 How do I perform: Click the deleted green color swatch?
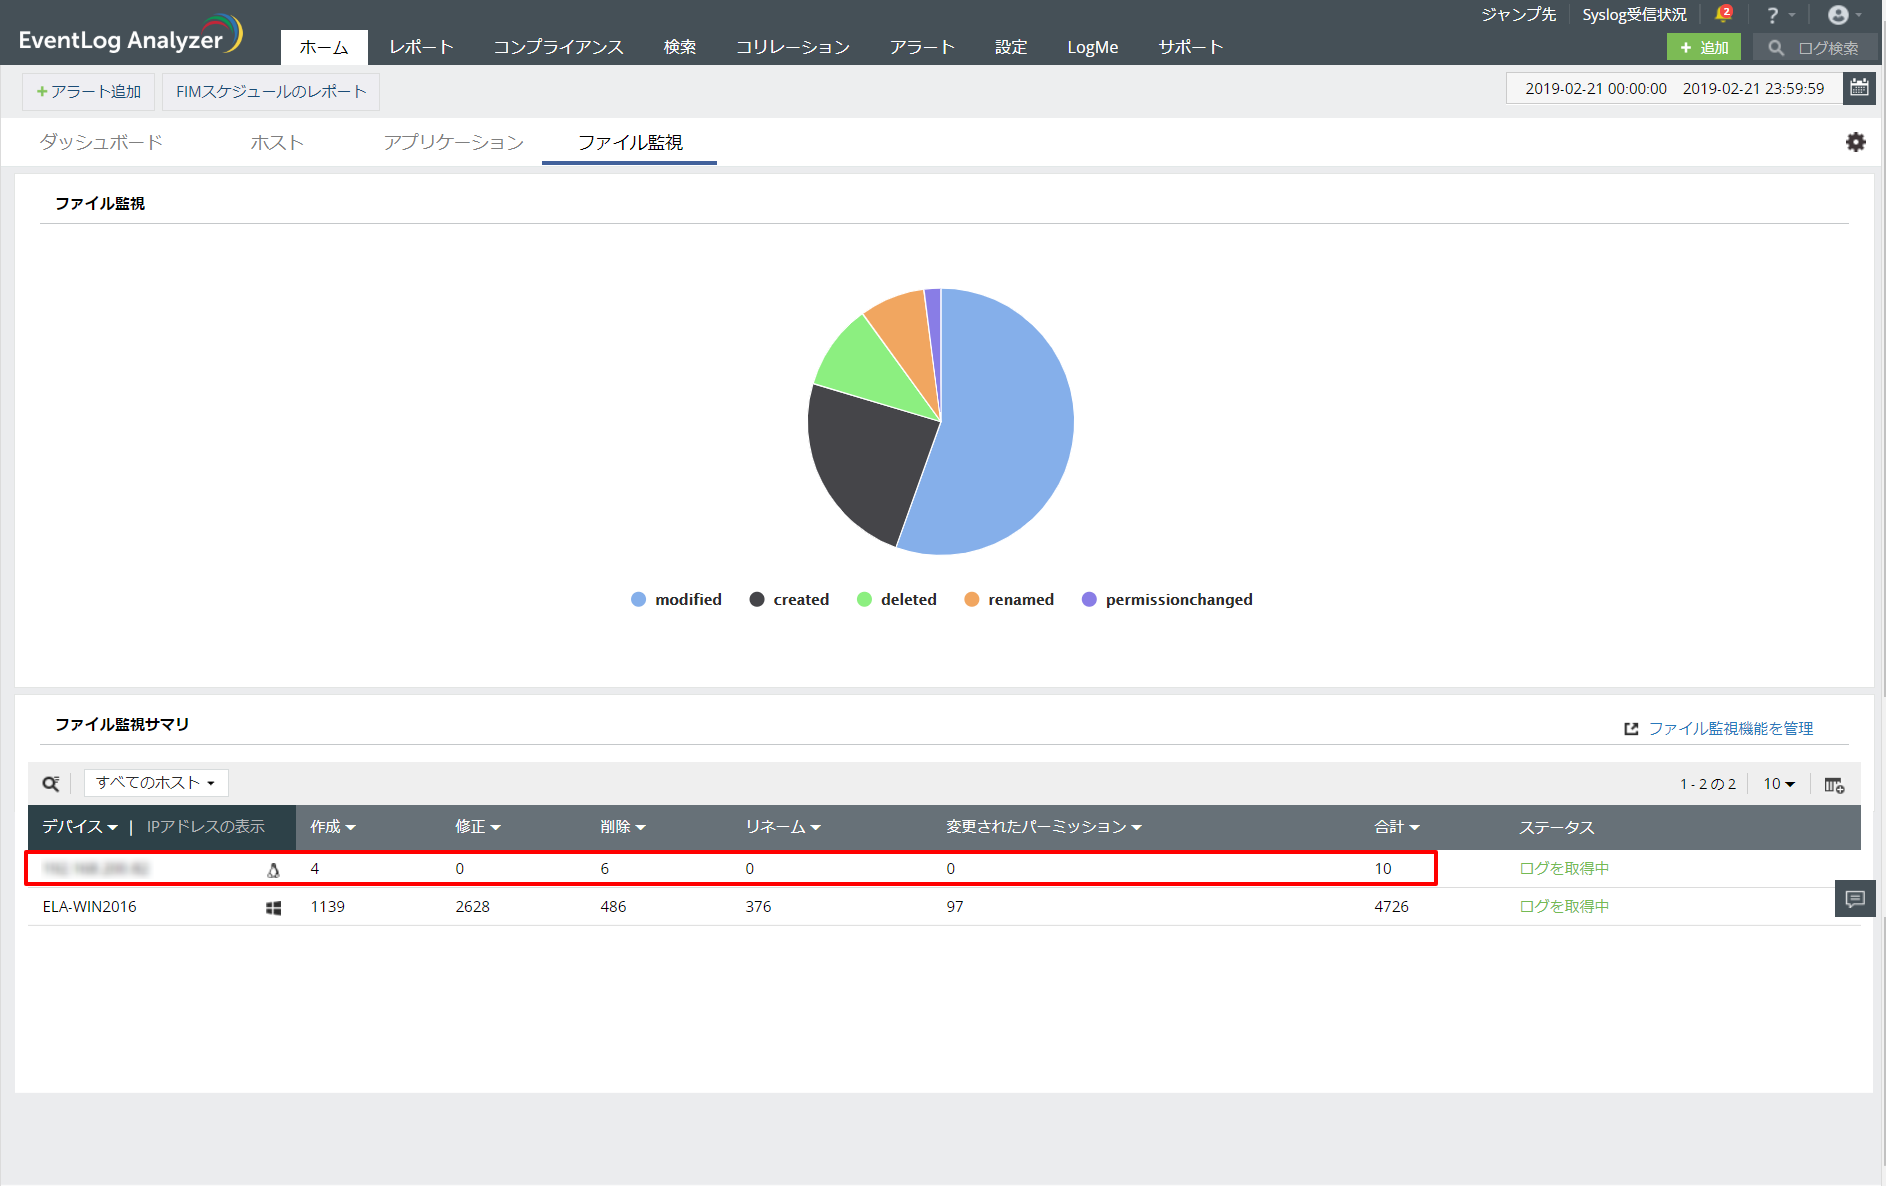point(864,599)
